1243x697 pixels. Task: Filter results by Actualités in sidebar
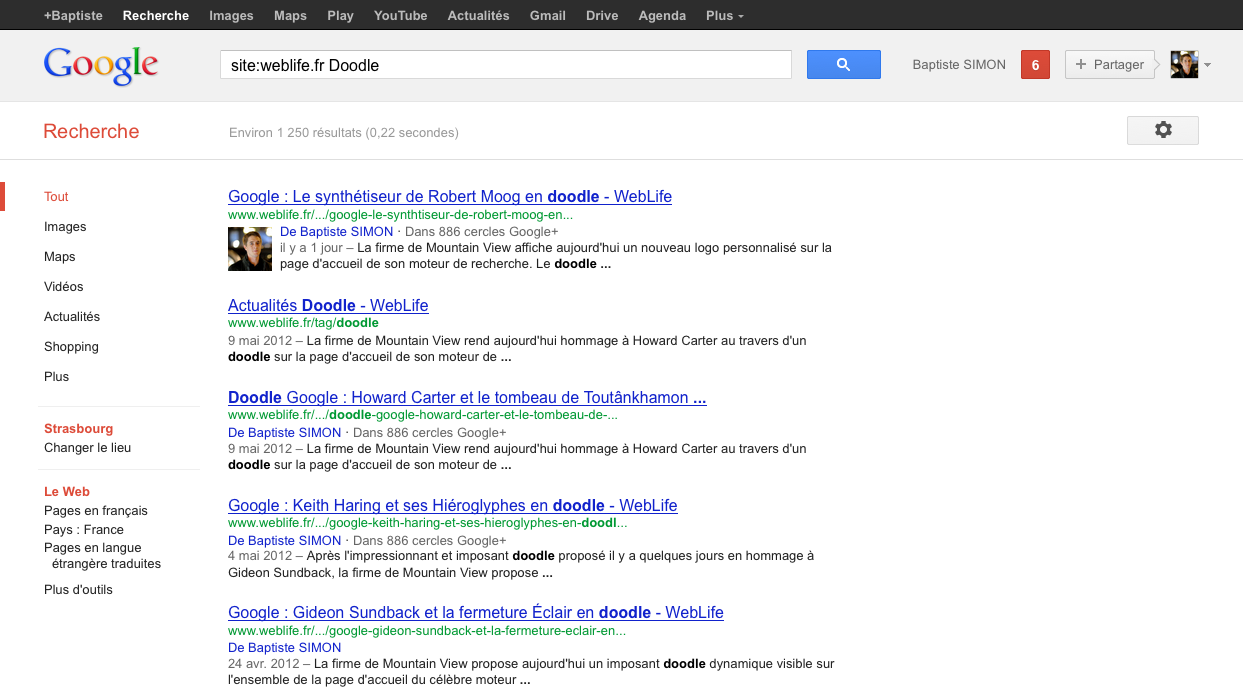(x=72, y=317)
